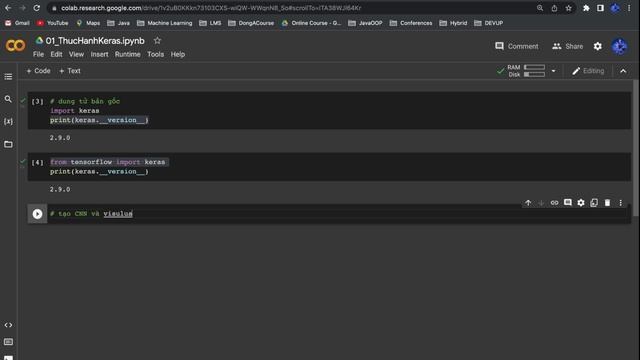The width and height of the screenshot is (640, 360).
Task: Delete the current cell
Action: point(607,203)
